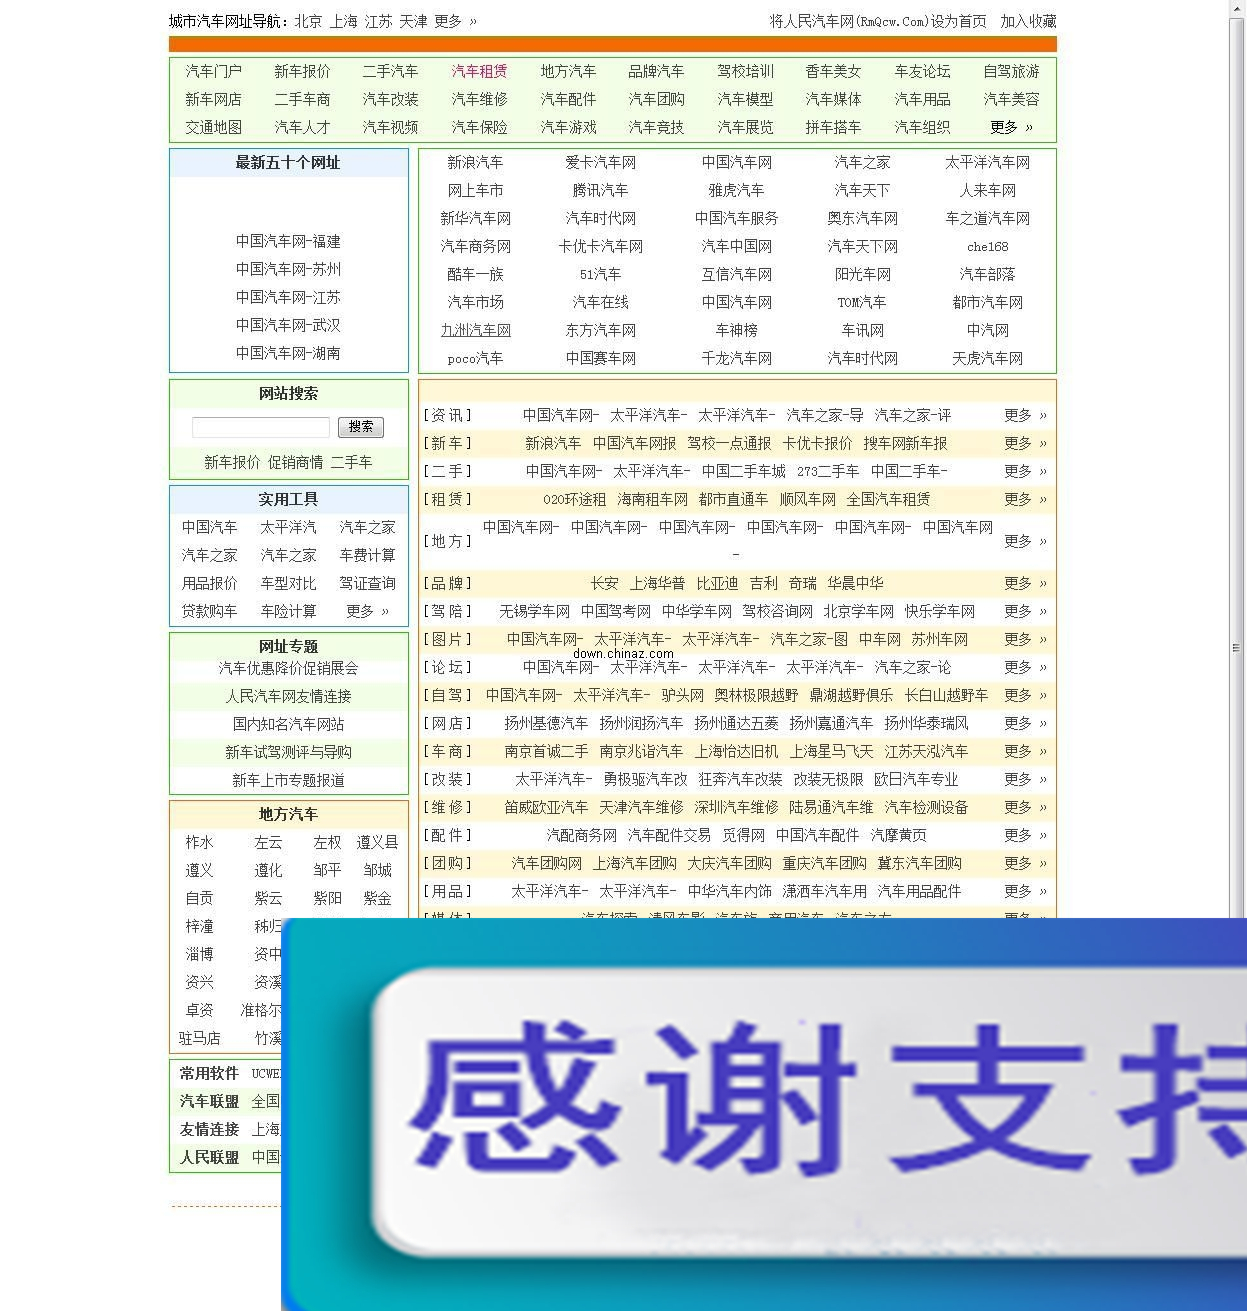The image size is (1247, 1311).
Task: Open 香车美女 category
Action: (x=833, y=71)
